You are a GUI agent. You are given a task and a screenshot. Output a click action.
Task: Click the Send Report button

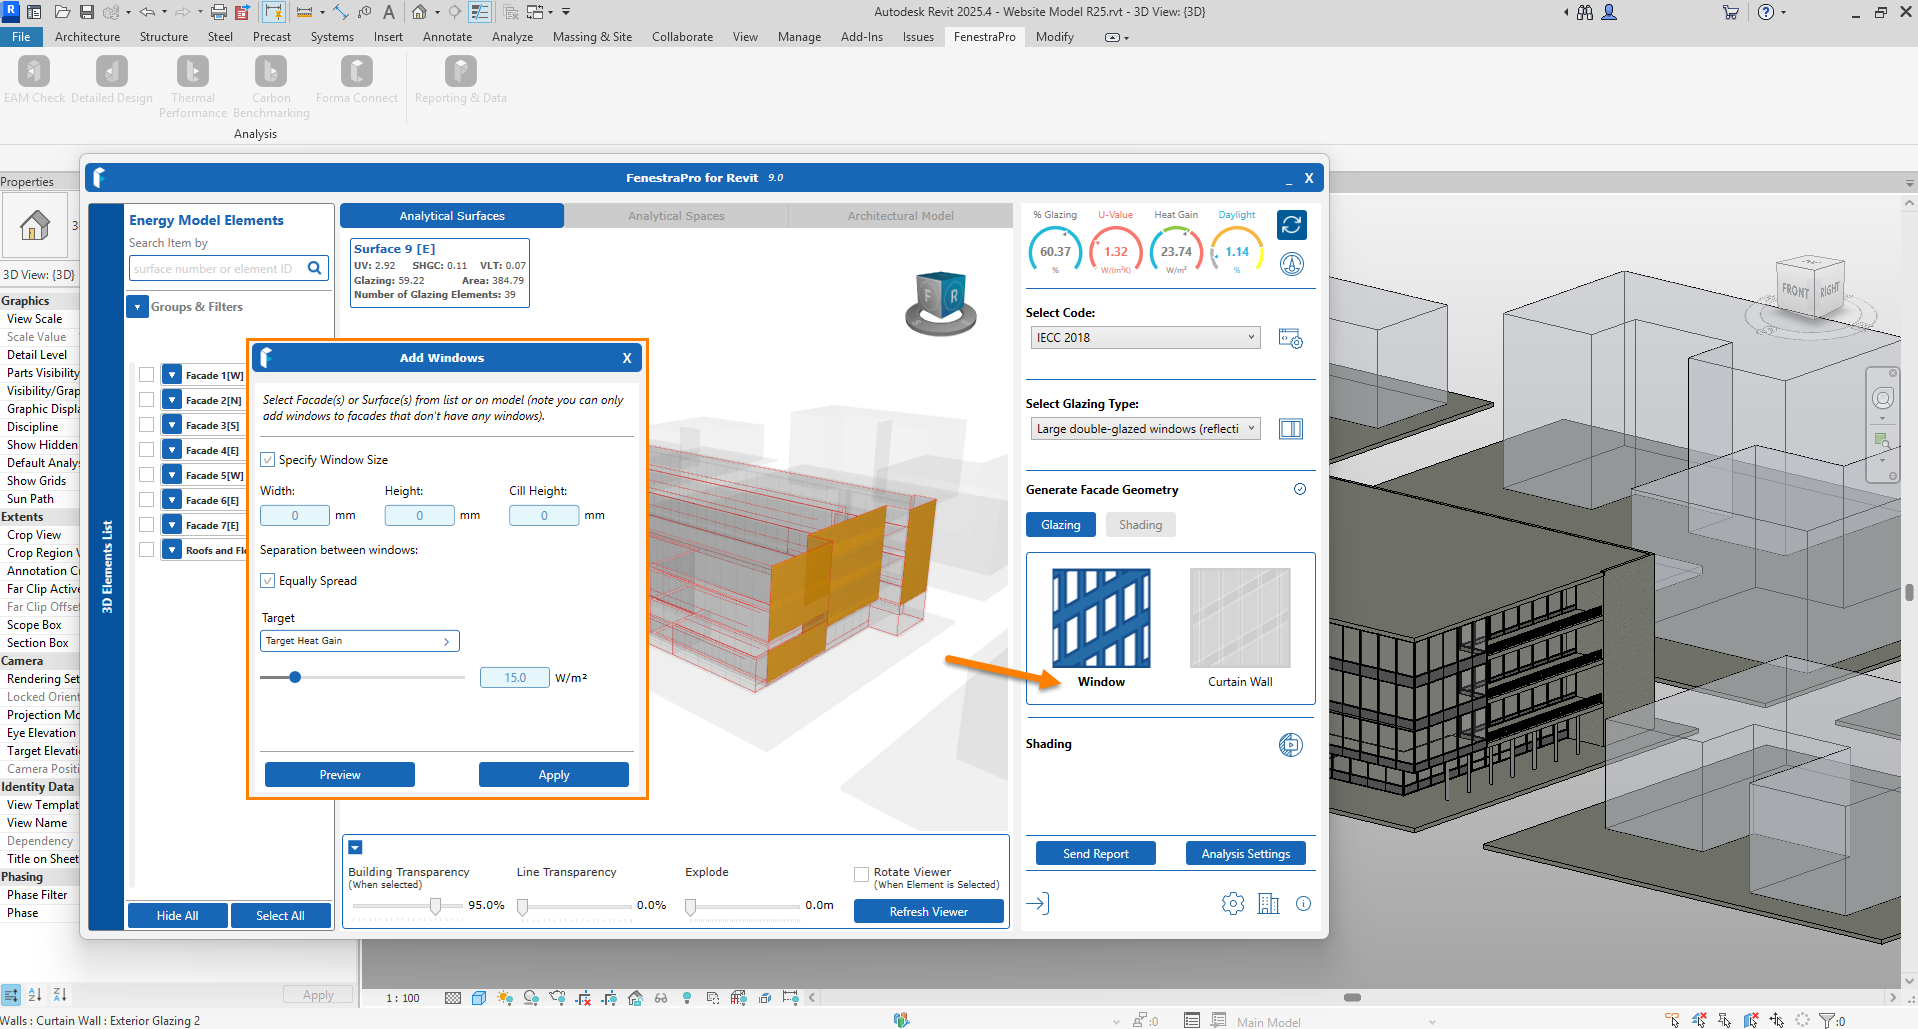[1095, 854]
